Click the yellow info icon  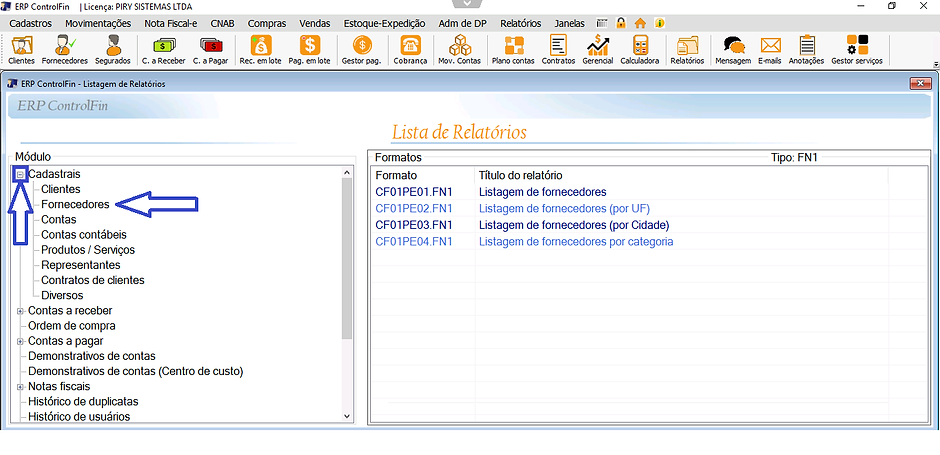pyautogui.click(x=659, y=23)
